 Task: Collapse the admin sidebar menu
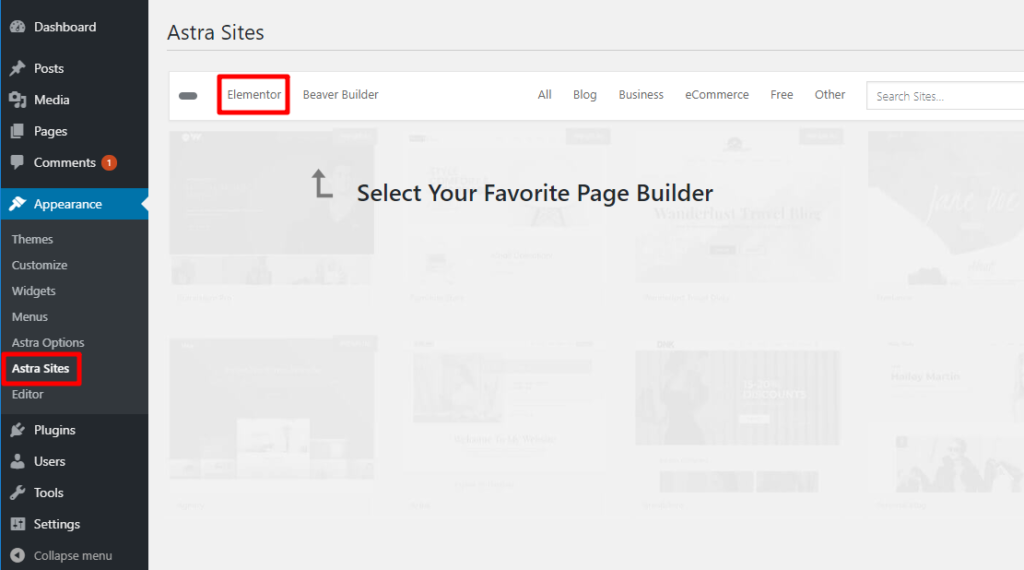coord(74,555)
